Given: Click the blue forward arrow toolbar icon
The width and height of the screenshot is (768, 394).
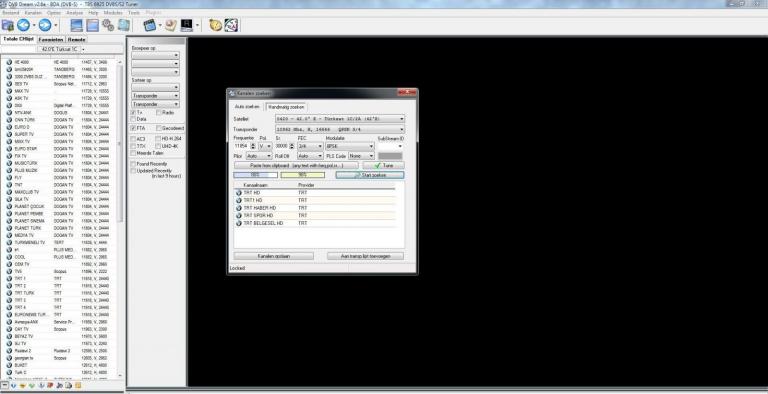Looking at the screenshot, I should 45,25.
